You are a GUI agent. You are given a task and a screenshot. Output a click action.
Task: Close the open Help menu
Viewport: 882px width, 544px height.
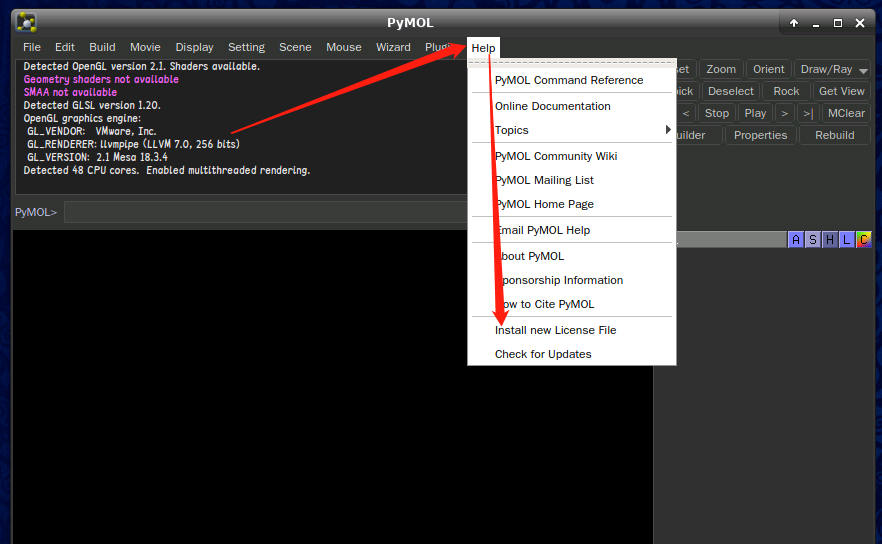[x=483, y=48]
